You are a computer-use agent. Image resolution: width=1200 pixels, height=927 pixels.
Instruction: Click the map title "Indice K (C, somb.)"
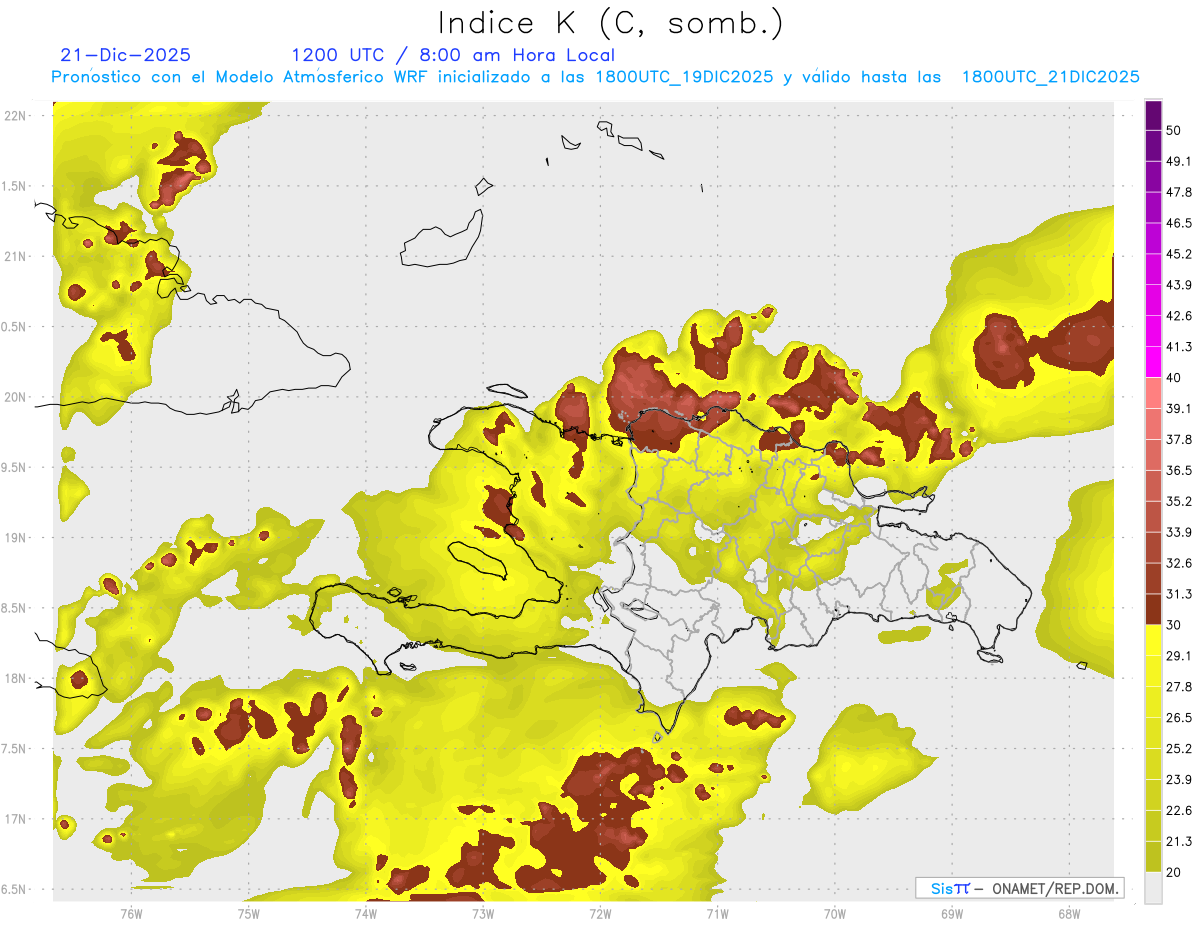[610, 23]
